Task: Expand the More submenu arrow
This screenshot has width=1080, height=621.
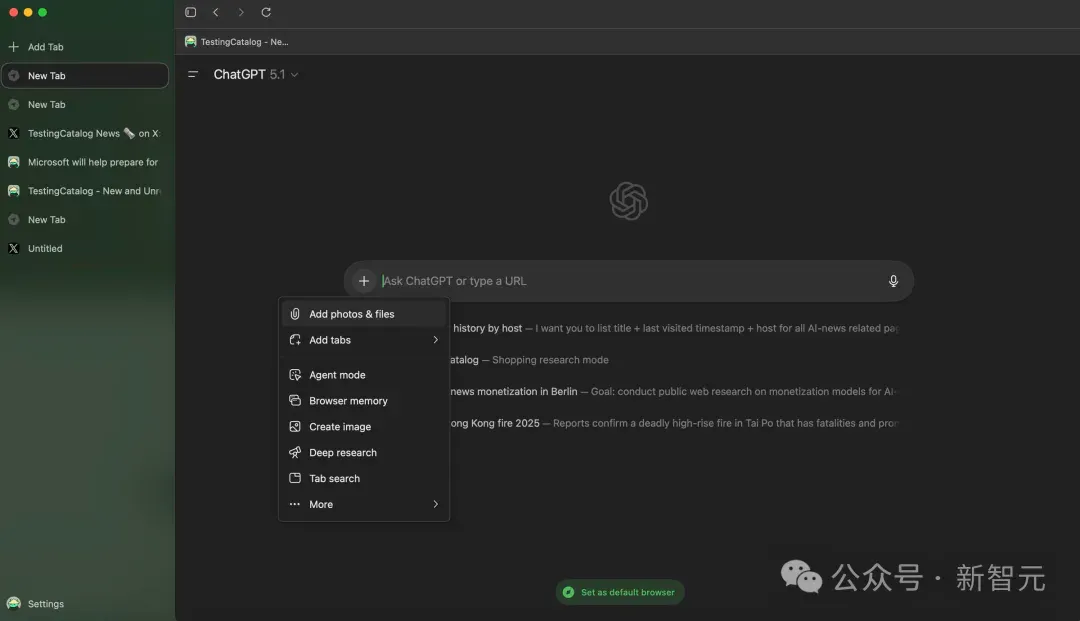Action: (x=435, y=505)
